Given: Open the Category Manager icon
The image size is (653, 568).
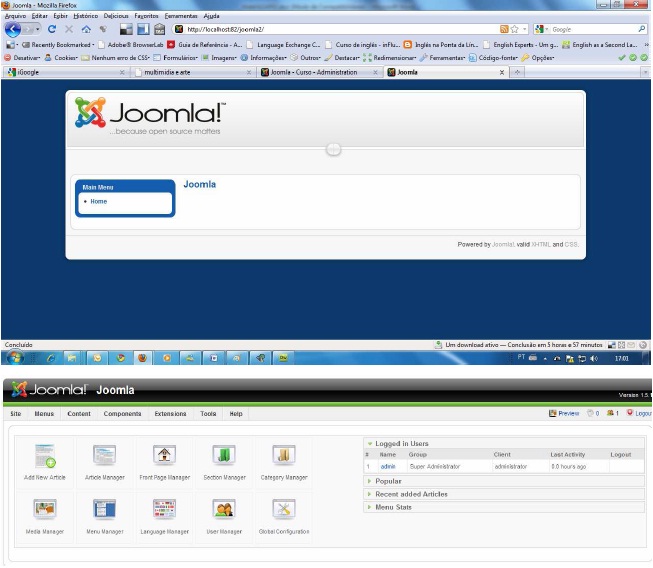Looking at the screenshot, I should (284, 462).
